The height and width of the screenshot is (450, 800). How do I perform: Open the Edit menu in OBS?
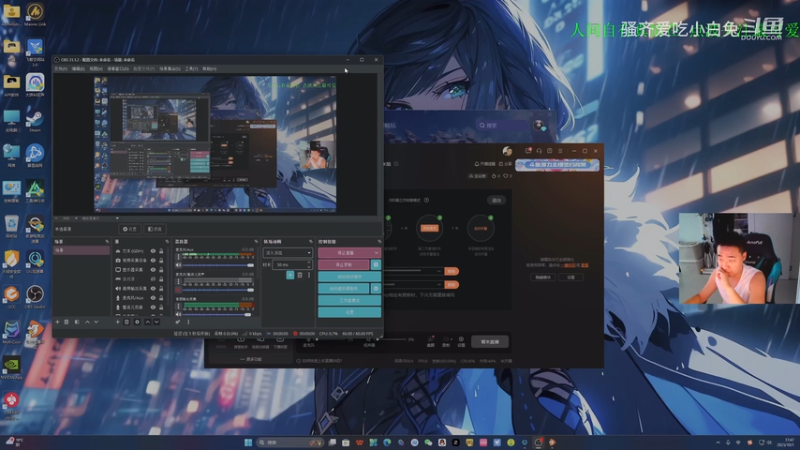78,68
